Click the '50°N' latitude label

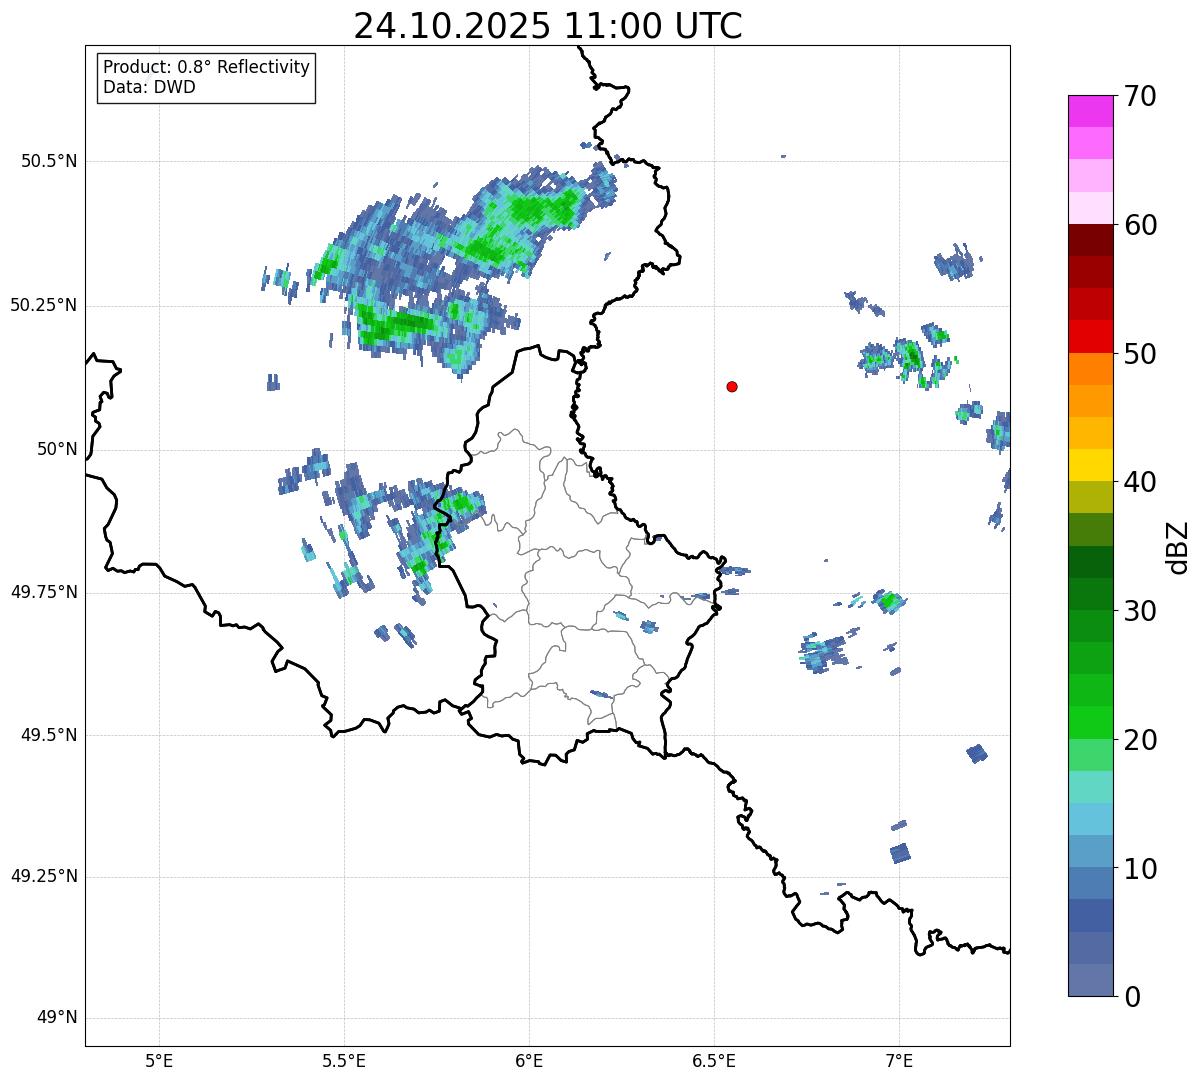pyautogui.click(x=57, y=449)
